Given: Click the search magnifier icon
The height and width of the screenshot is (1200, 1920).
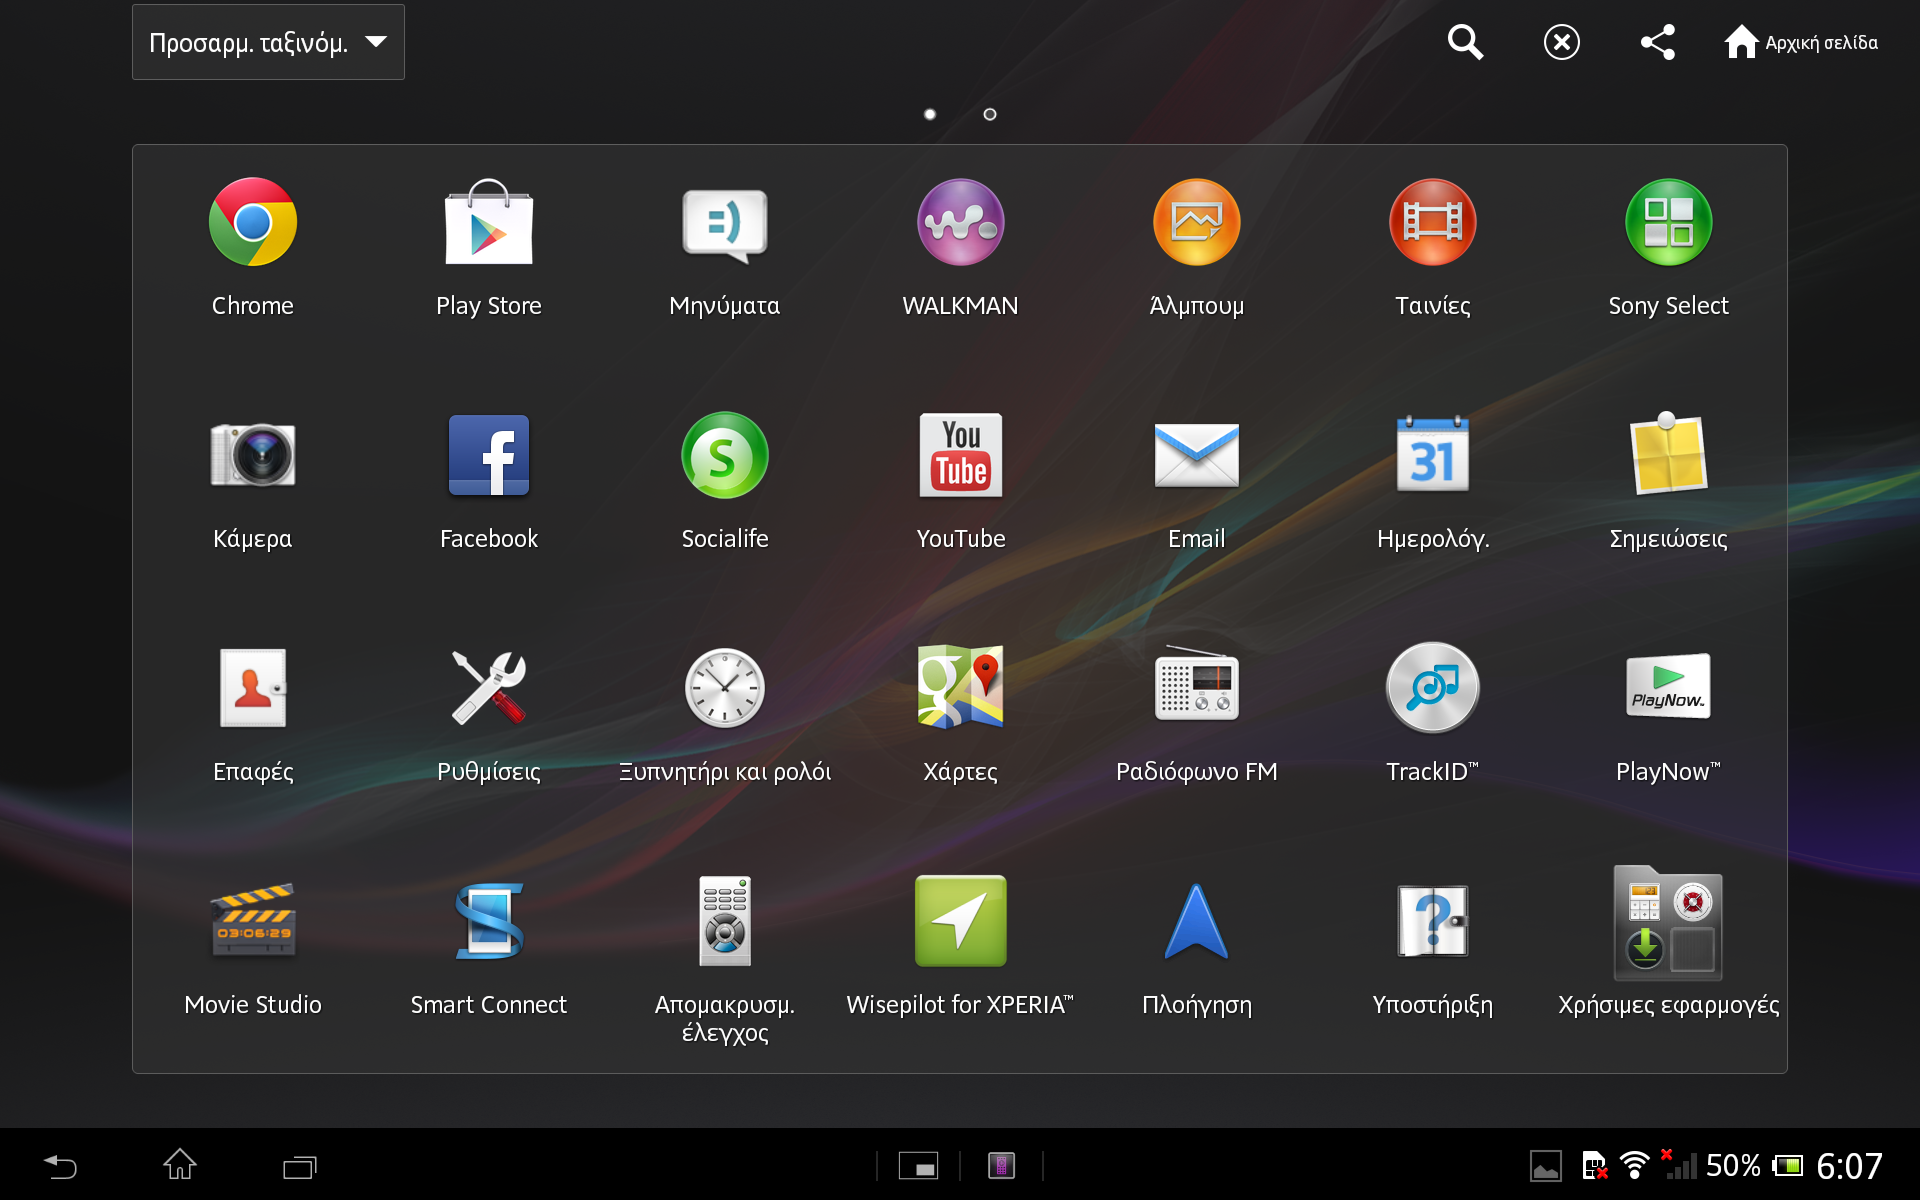Looking at the screenshot, I should tap(1465, 42).
